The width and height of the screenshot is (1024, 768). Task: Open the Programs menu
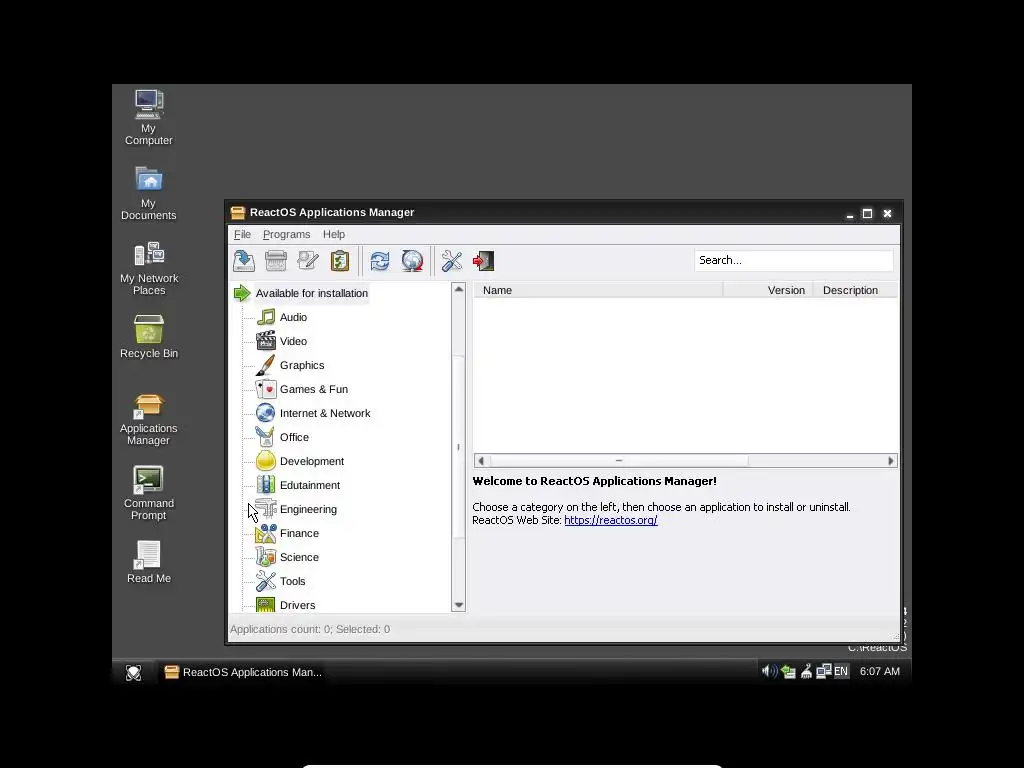tap(287, 234)
